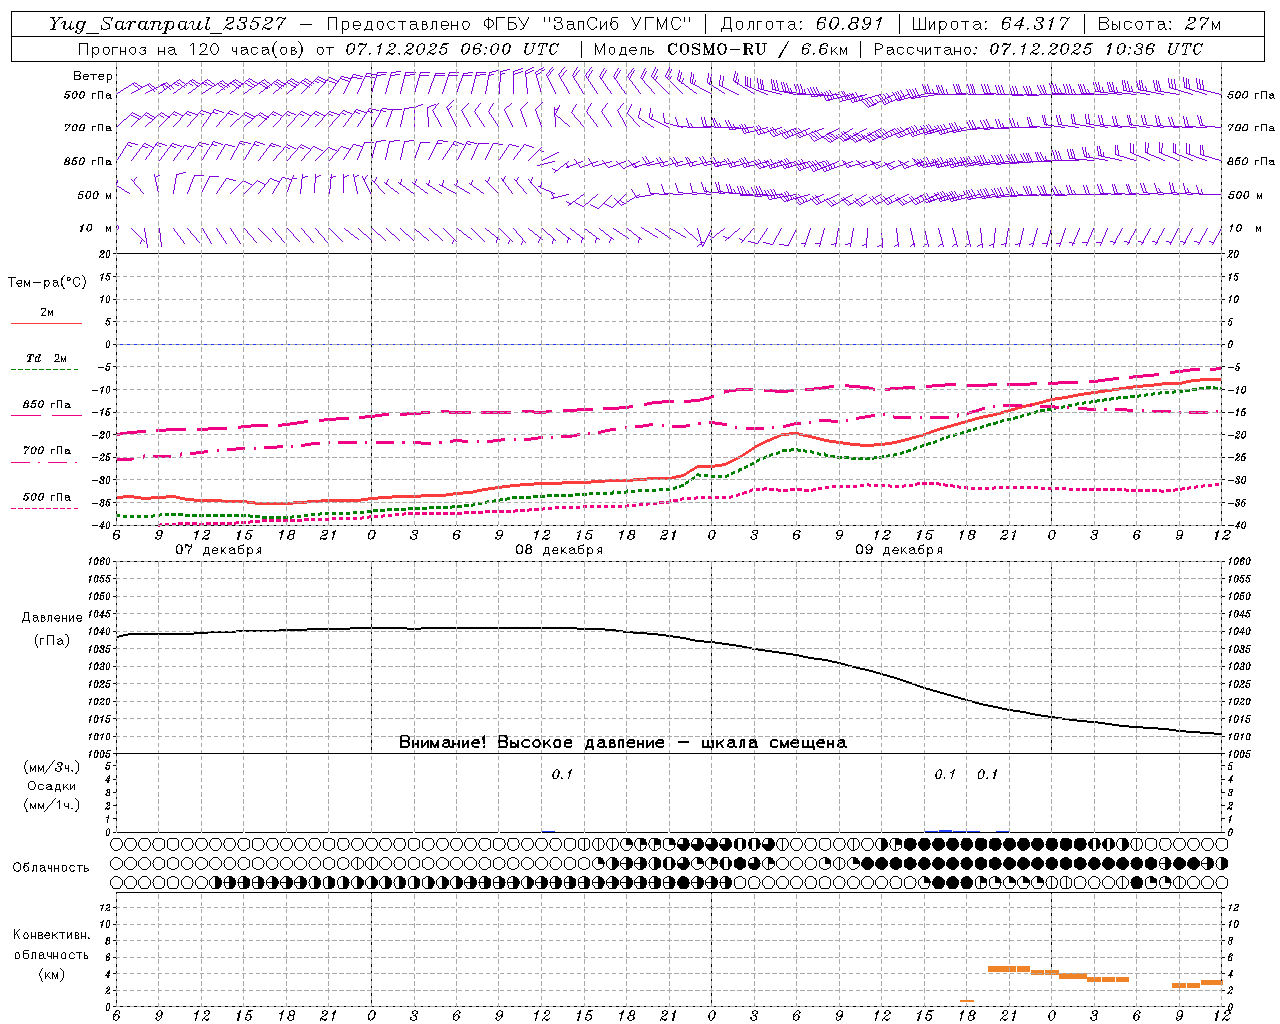Click the zero-degree blue dashed temperature line
1280x1024 pixels.
669,344
